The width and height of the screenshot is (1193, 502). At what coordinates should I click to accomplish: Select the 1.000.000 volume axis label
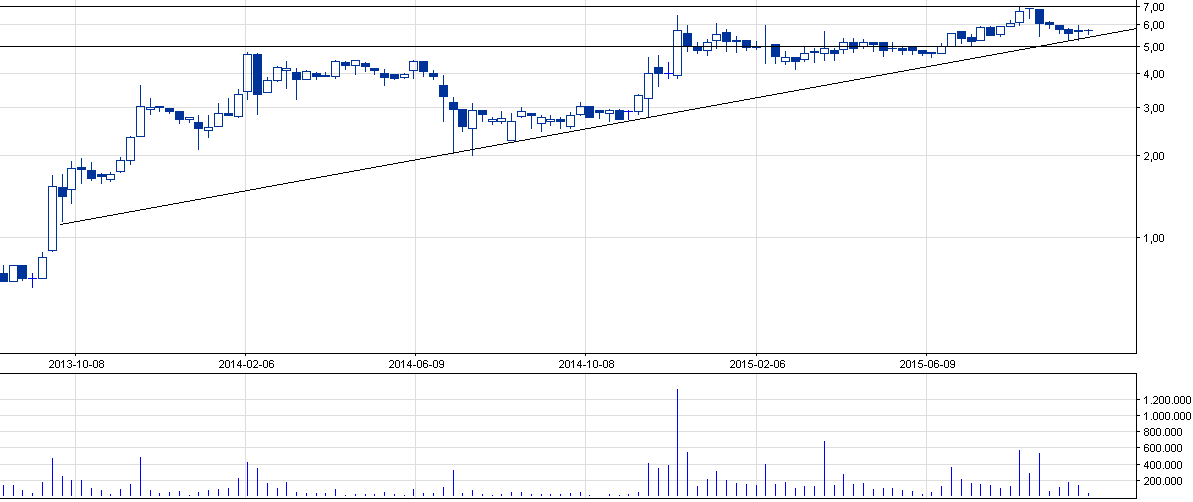point(1165,417)
